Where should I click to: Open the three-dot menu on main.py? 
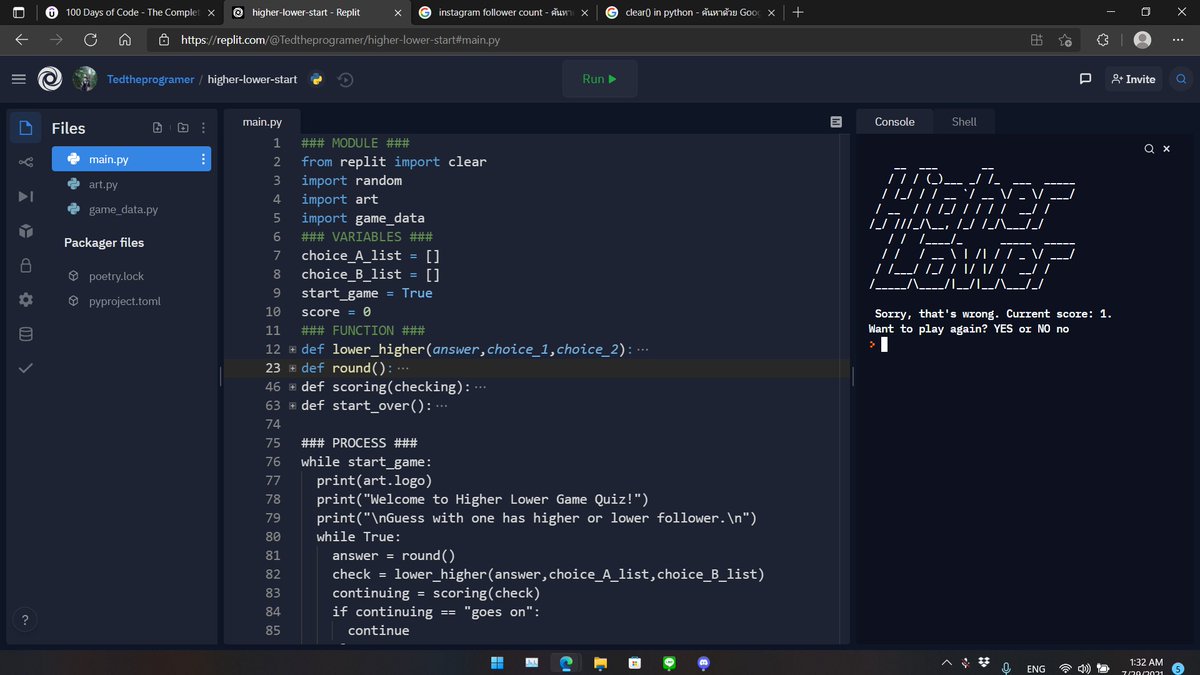click(203, 160)
